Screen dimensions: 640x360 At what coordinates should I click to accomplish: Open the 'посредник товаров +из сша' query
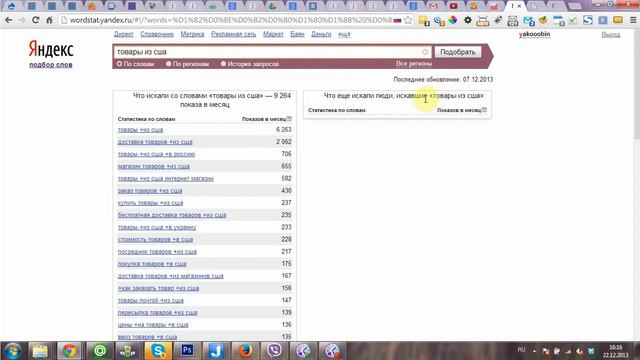click(x=157, y=252)
